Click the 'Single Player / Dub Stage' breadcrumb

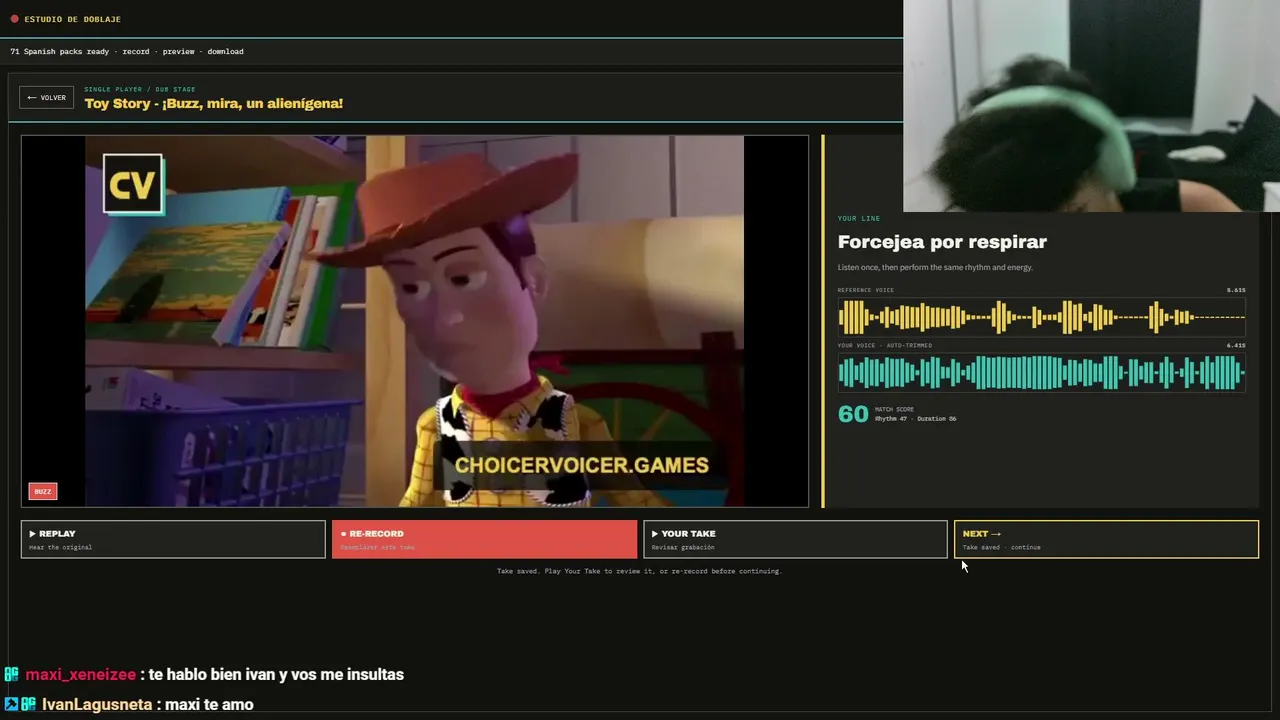click(140, 89)
